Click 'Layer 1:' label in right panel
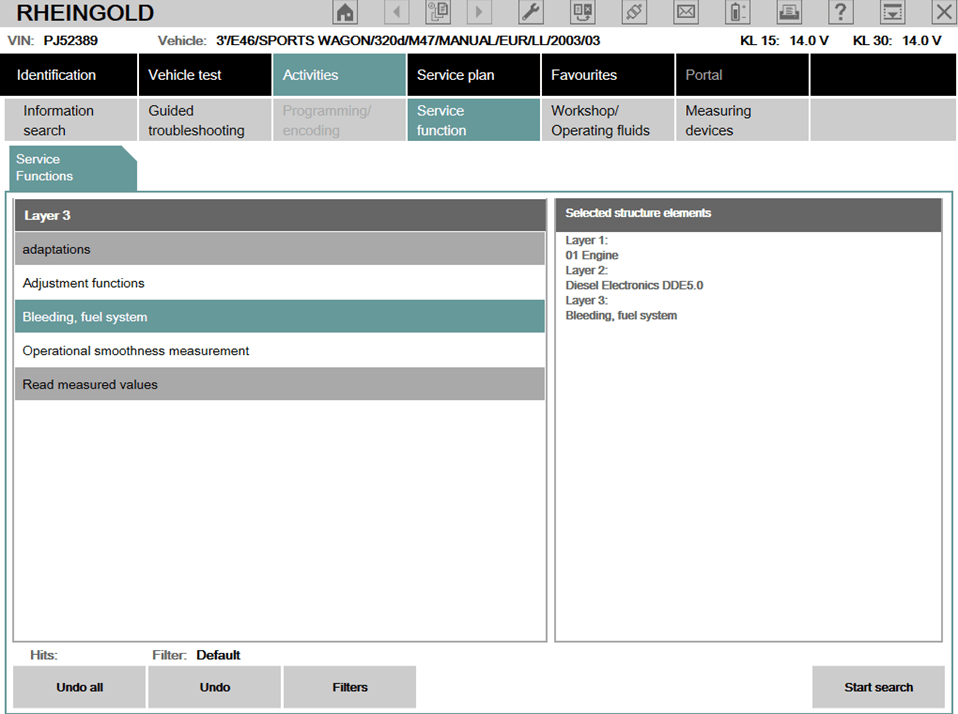Image resolution: width=958 pixels, height=714 pixels. [x=587, y=240]
